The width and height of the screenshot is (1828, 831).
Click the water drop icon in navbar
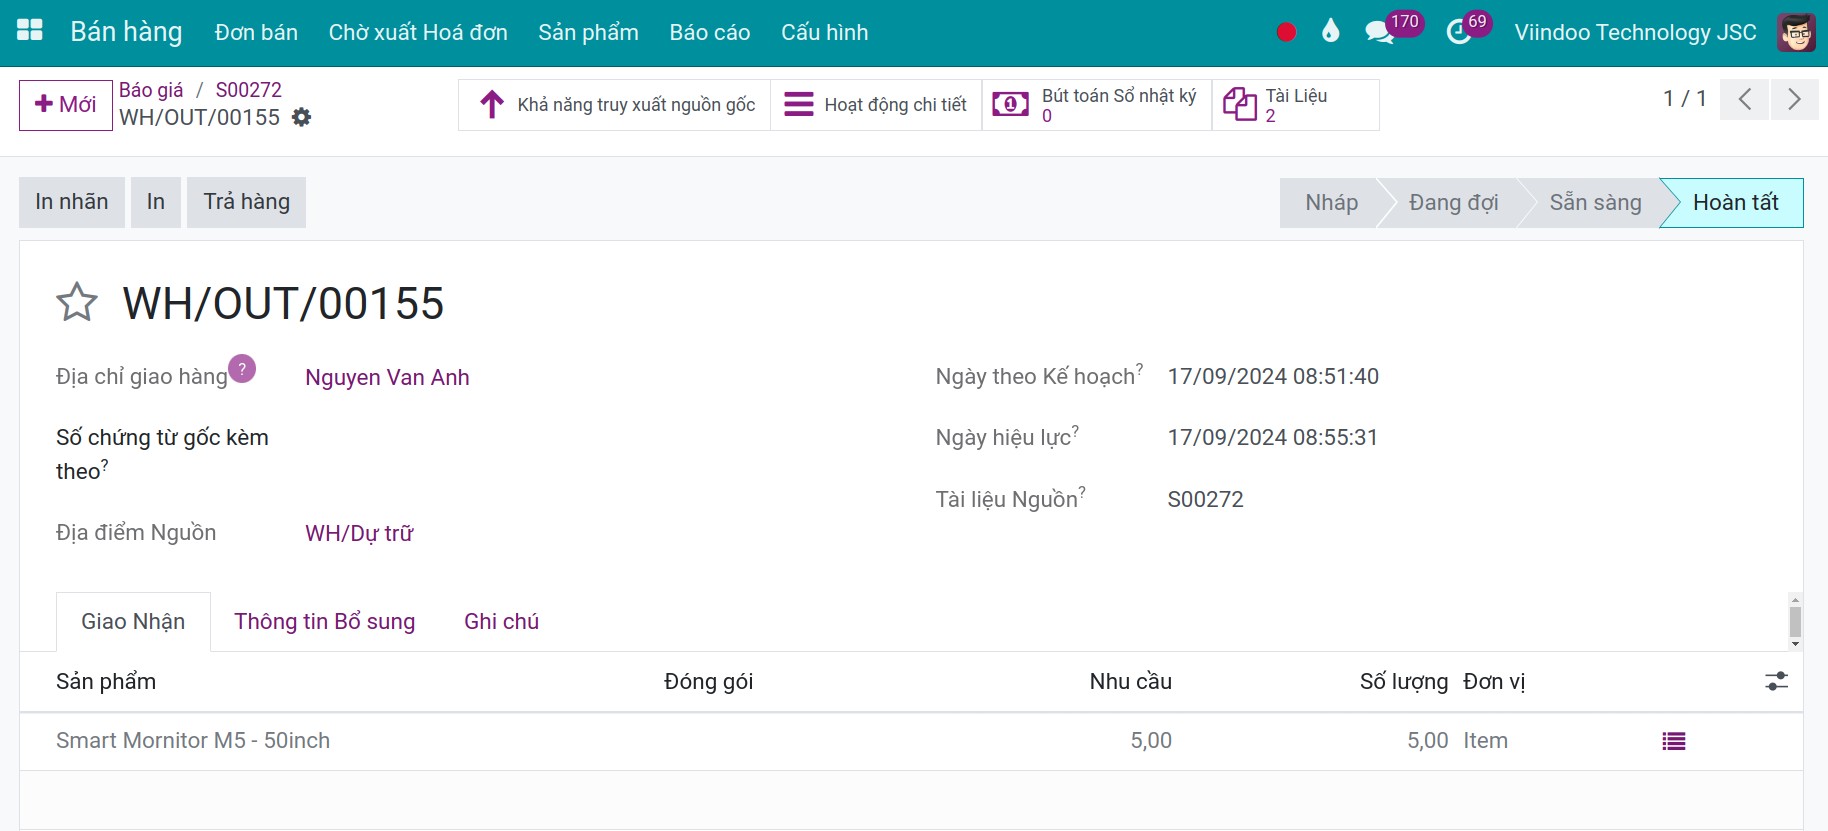click(1330, 32)
